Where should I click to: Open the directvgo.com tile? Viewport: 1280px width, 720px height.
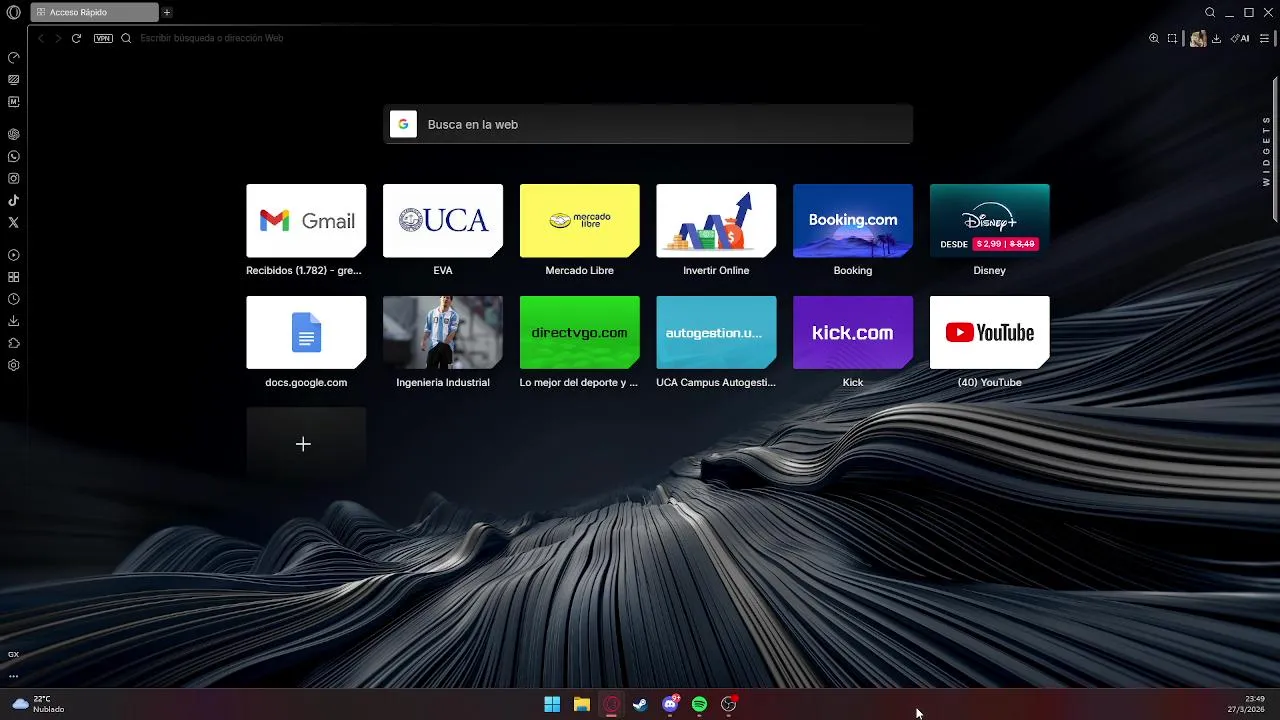click(x=579, y=332)
